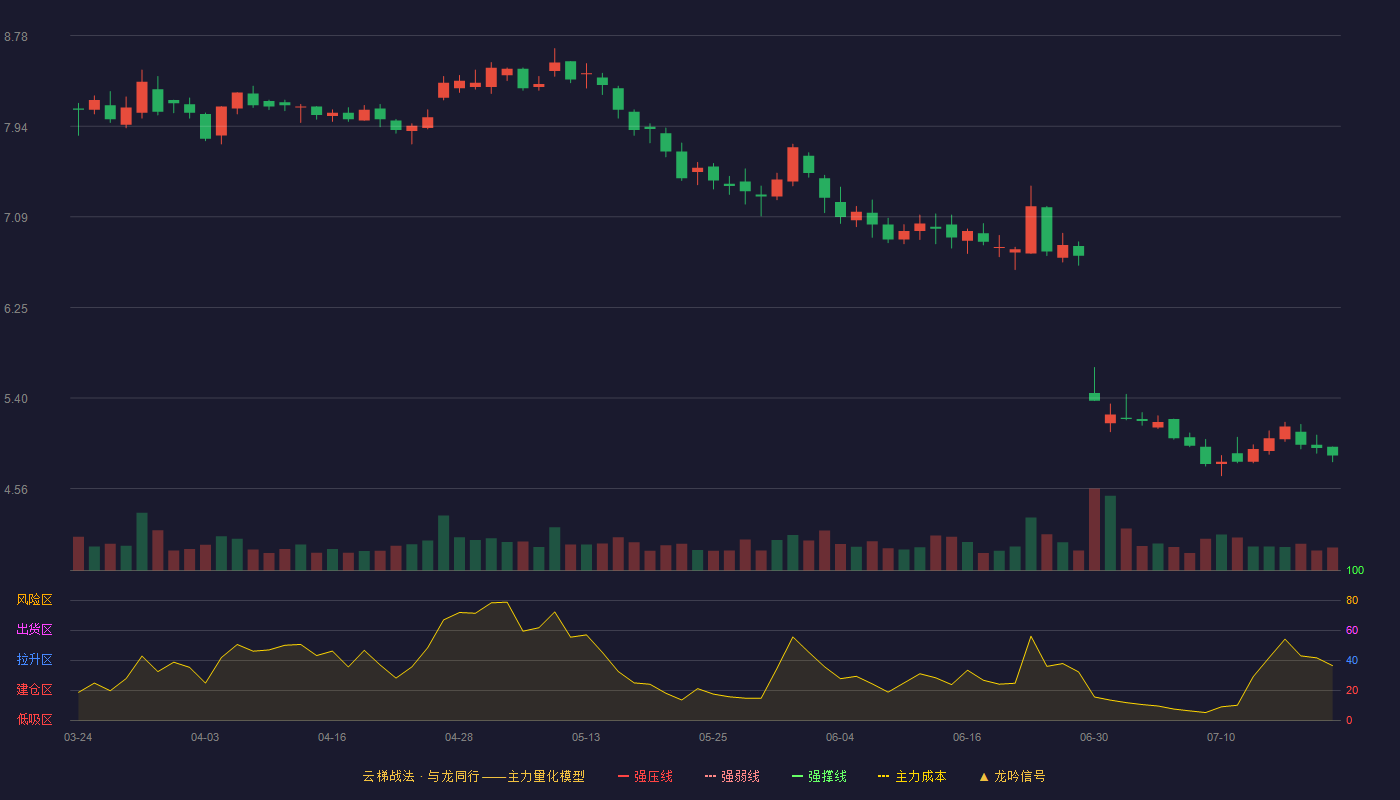Click the 4.56 price axis label

point(16,490)
